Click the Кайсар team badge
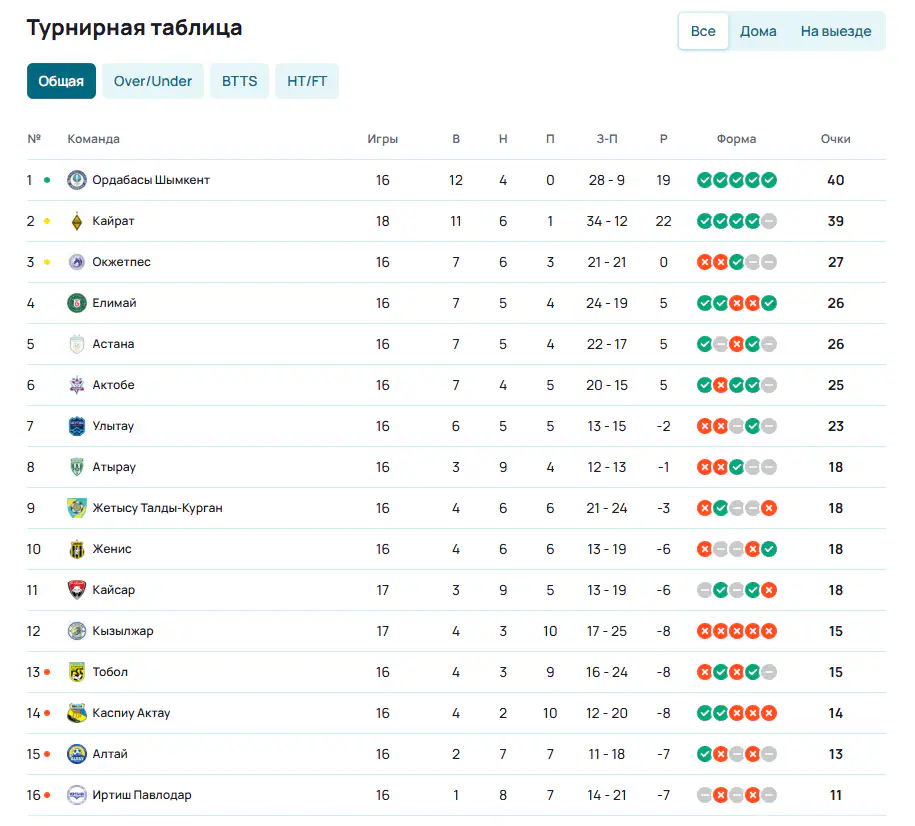Image resolution: width=915 pixels, height=826 pixels. (76, 590)
